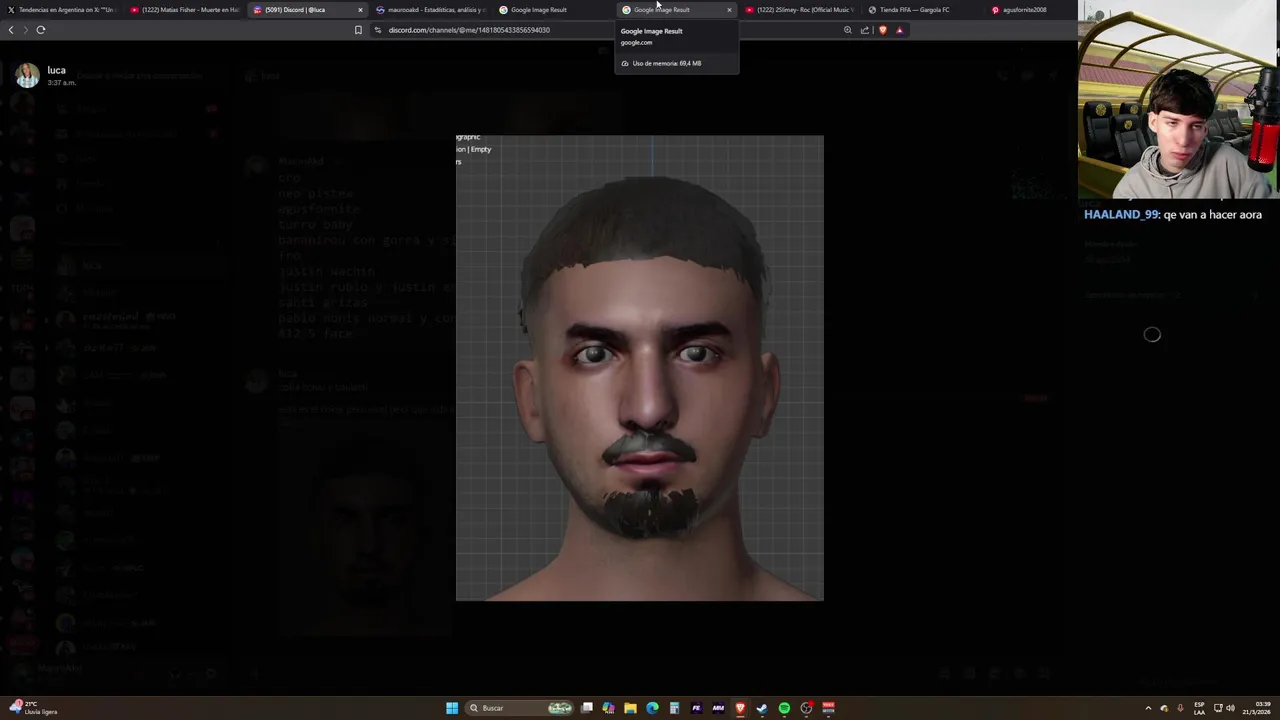Open OBS Studio from the taskbar
The width and height of the screenshot is (1280, 720).
tap(806, 708)
